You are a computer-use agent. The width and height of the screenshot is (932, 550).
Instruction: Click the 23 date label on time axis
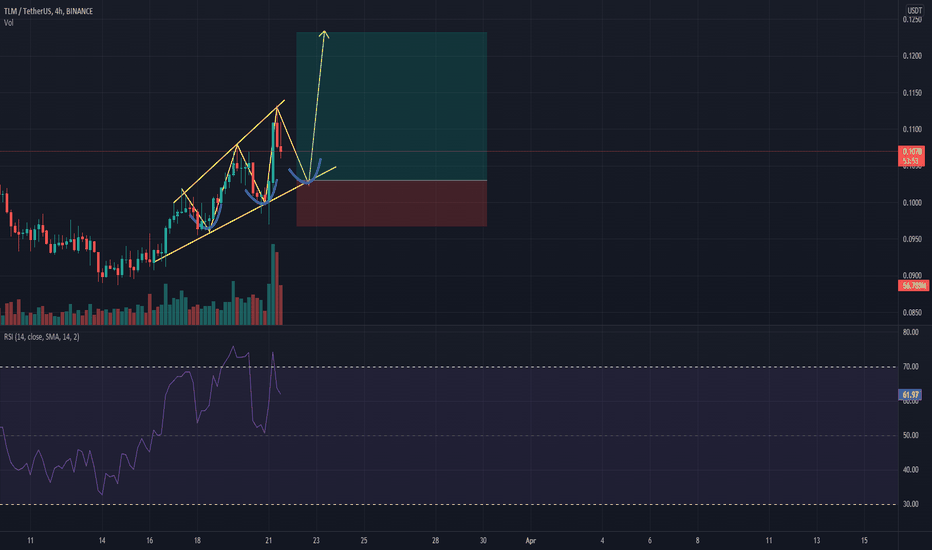coord(316,540)
